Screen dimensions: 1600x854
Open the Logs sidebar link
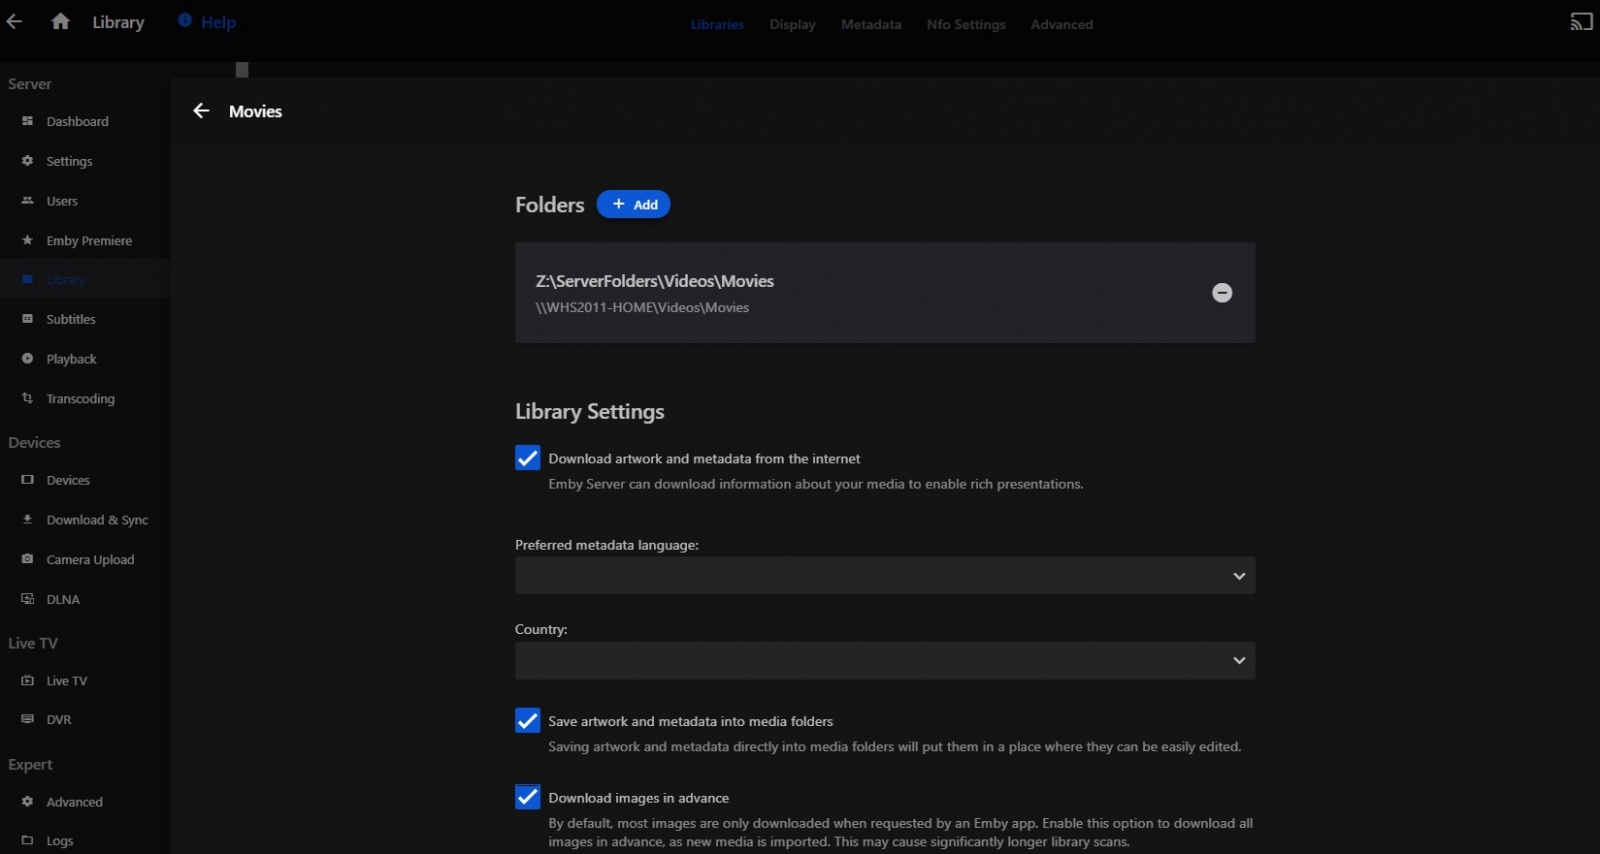click(x=60, y=841)
